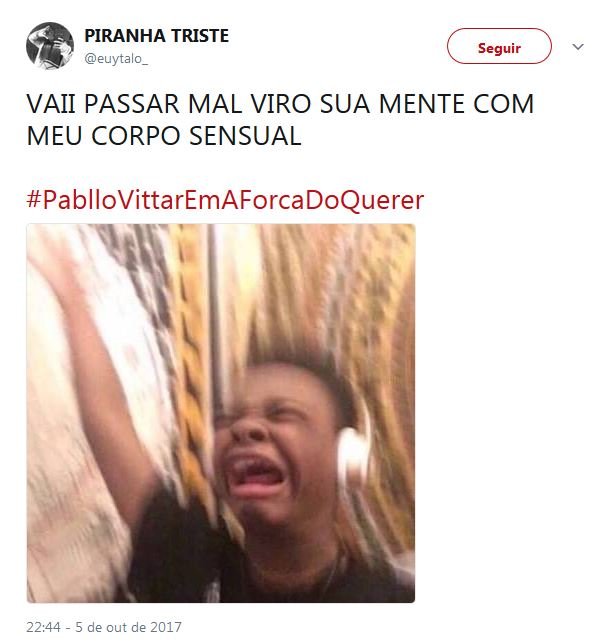Expand the tweet options chevron

(x=578, y=47)
